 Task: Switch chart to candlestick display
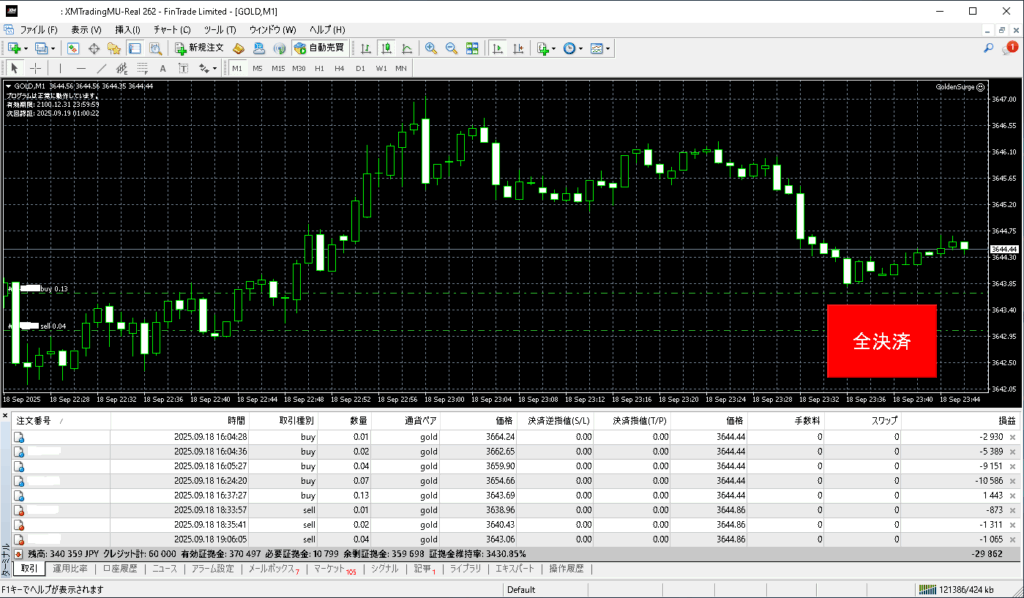[x=386, y=48]
